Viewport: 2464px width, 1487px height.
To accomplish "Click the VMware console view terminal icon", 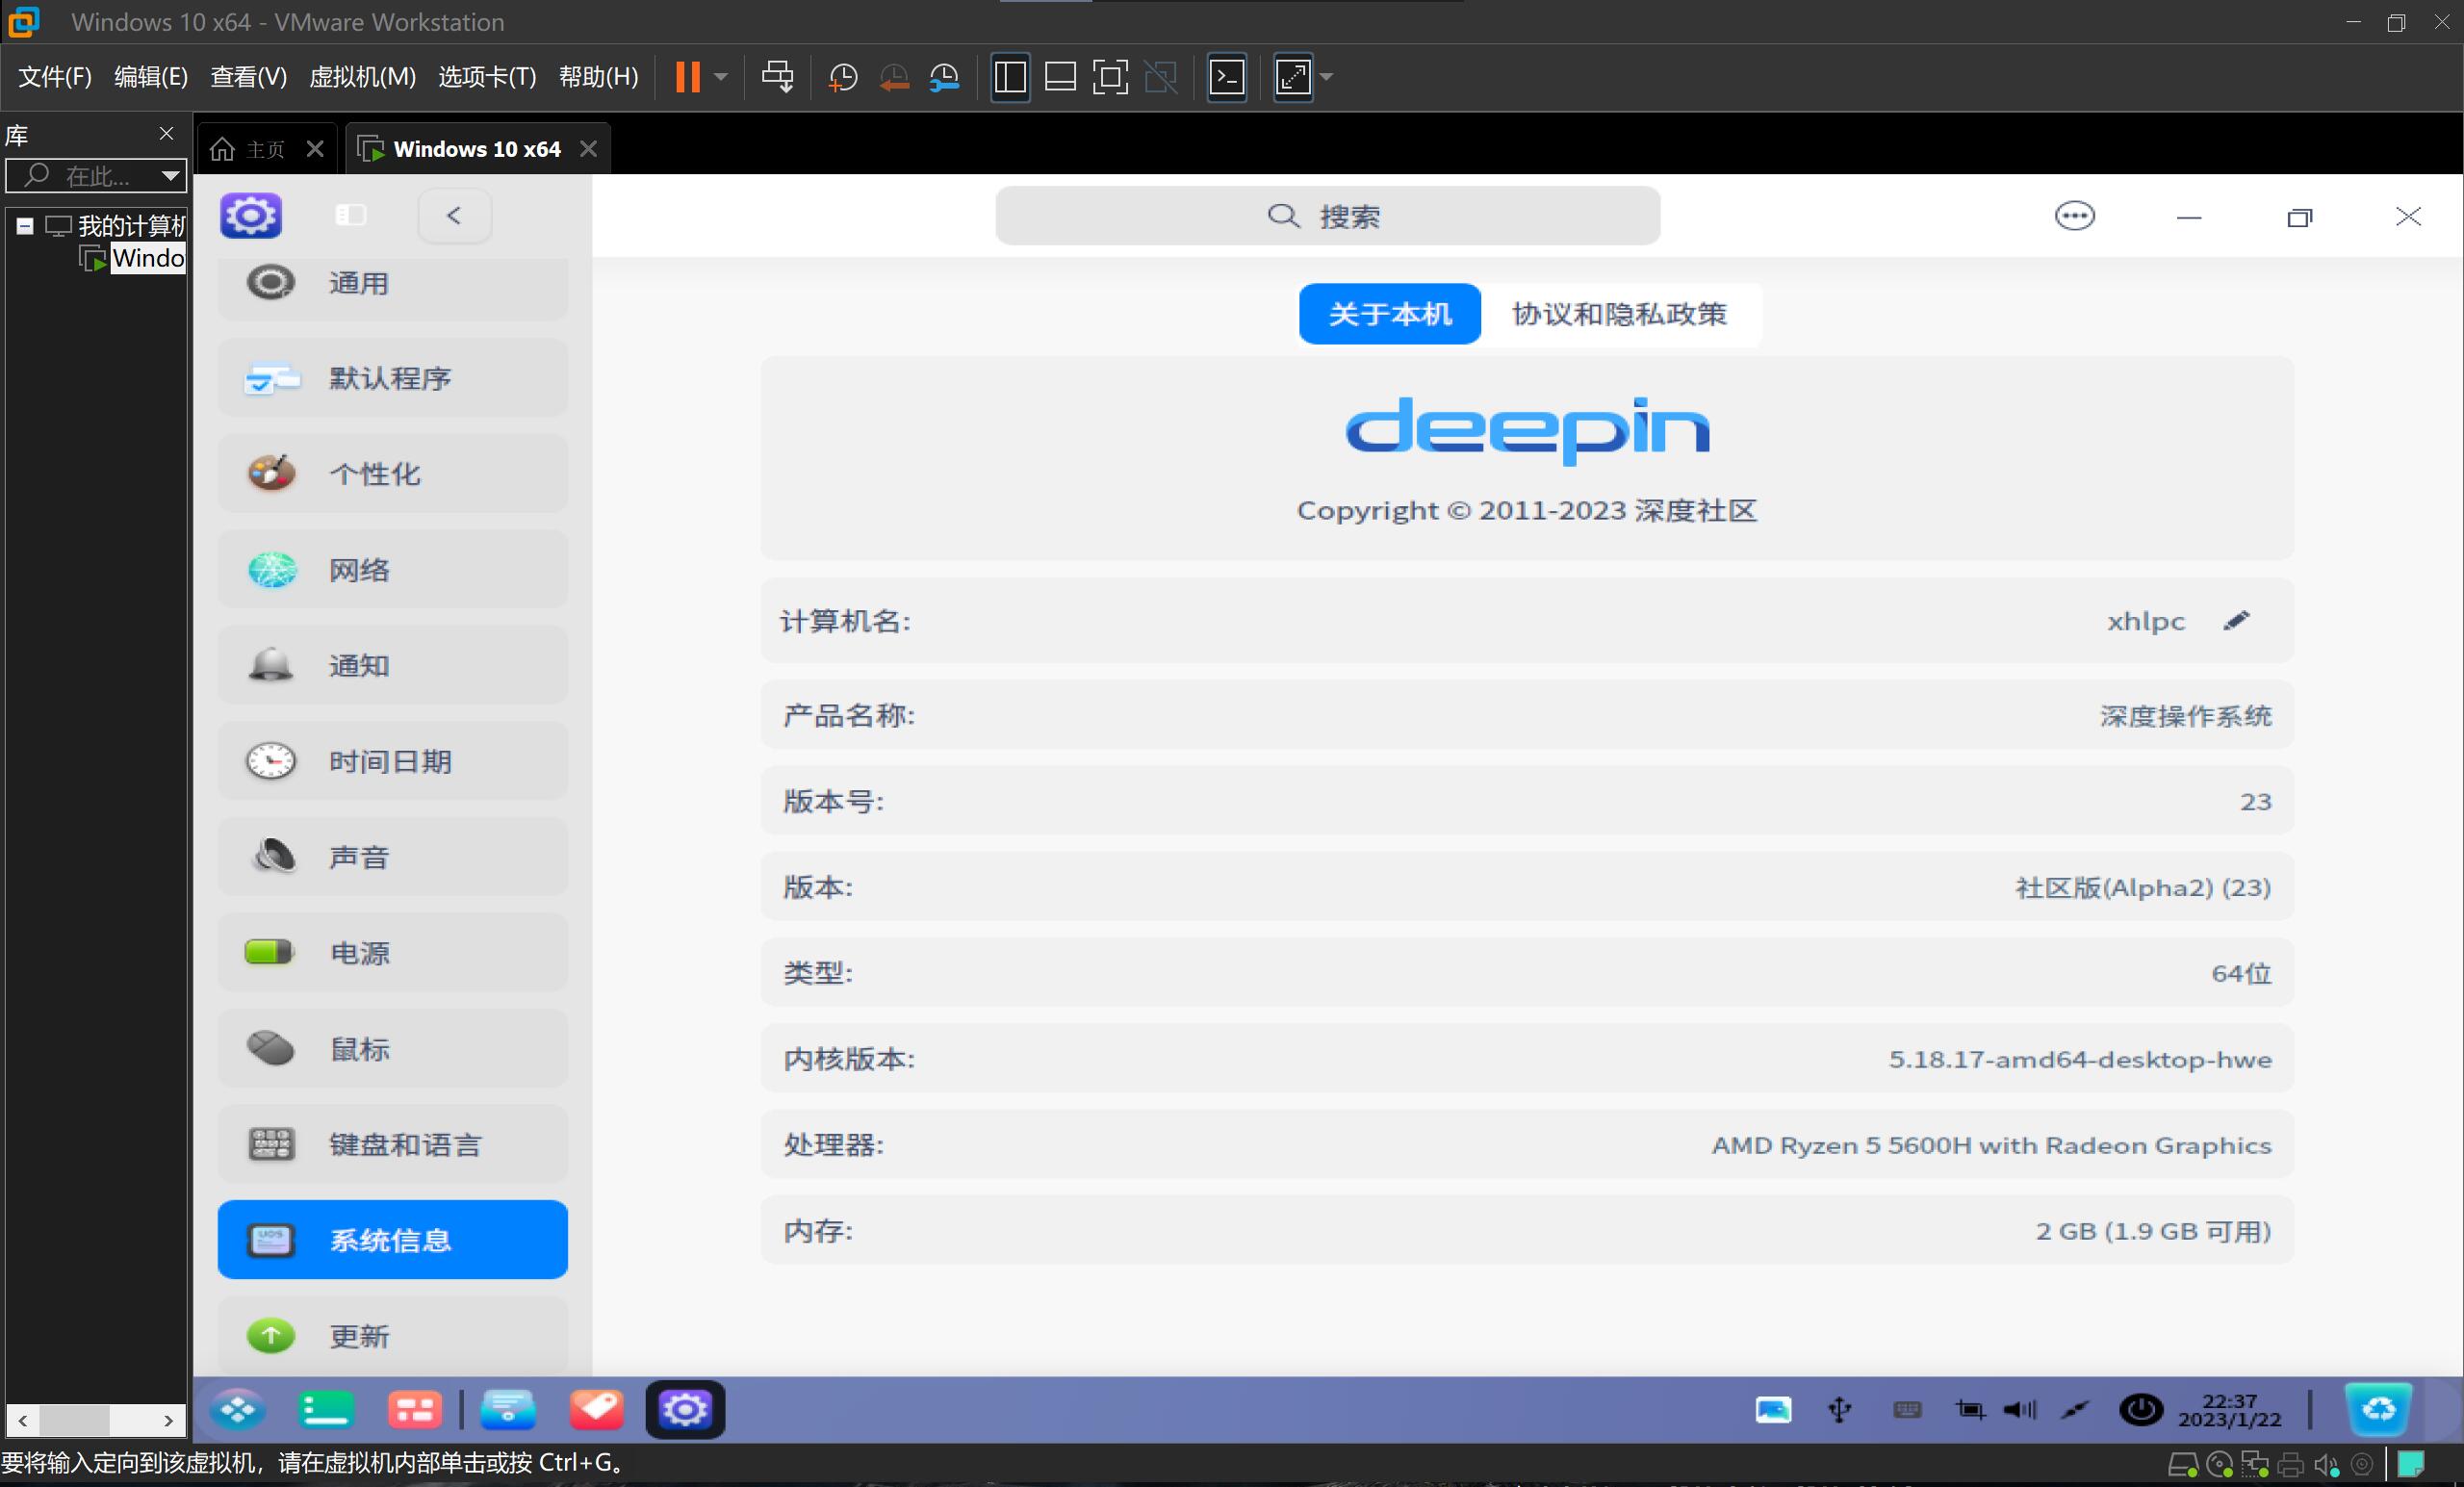I will [x=1227, y=77].
